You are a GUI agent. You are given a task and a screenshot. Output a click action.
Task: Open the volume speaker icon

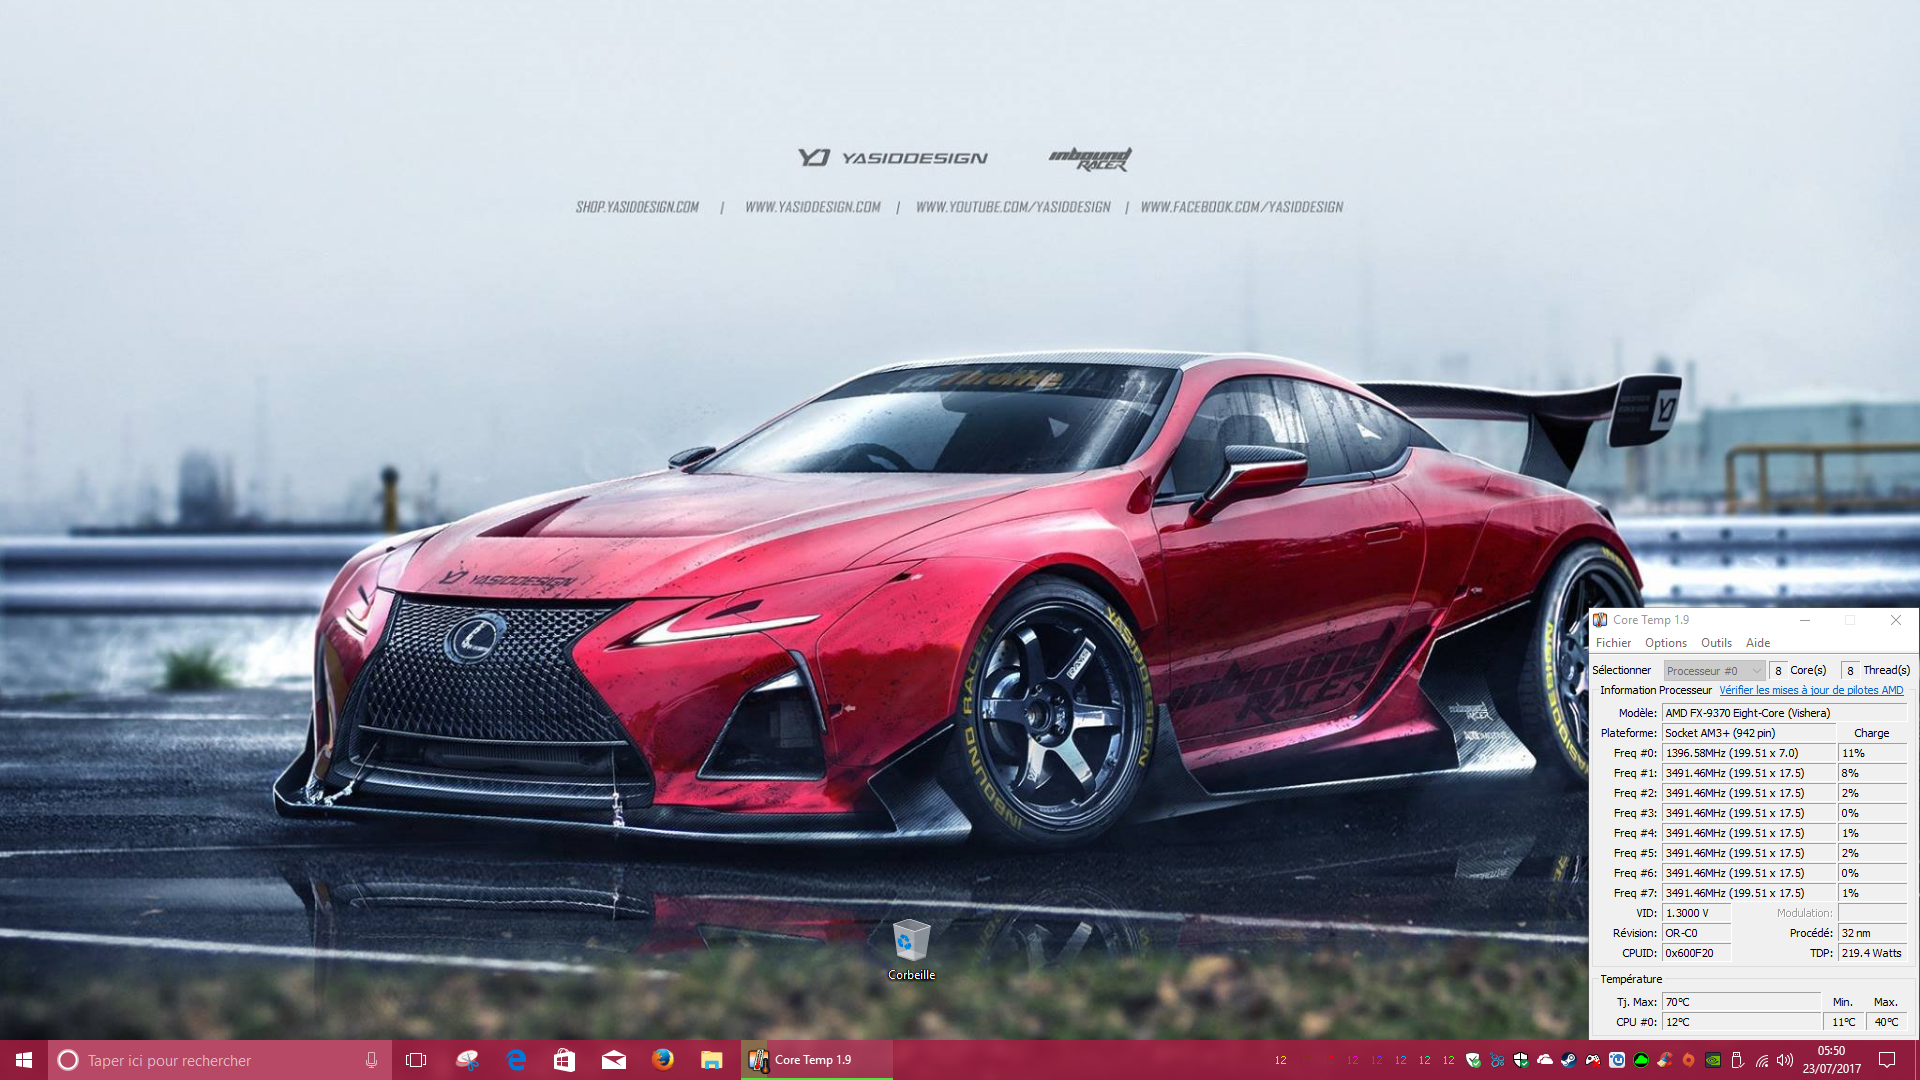coord(1785,1060)
